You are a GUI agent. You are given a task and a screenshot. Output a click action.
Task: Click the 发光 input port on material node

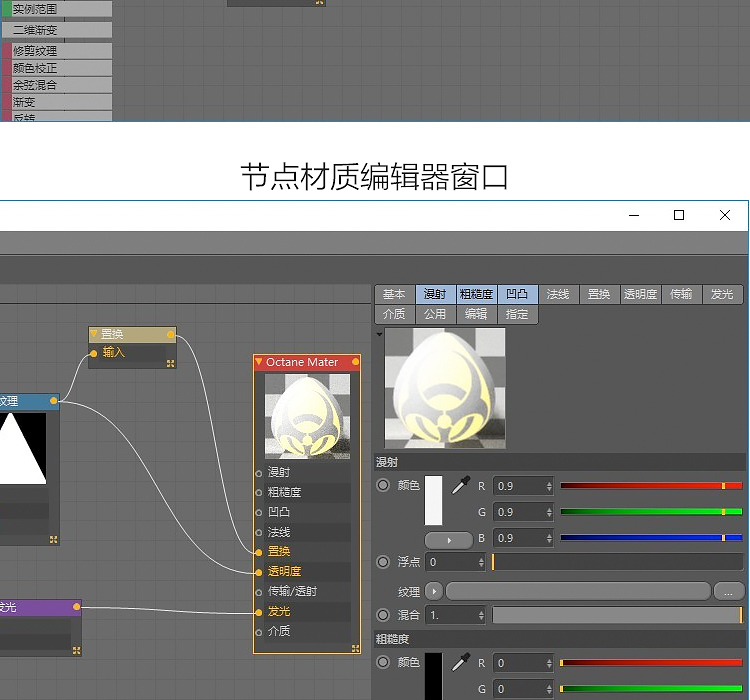click(x=259, y=612)
